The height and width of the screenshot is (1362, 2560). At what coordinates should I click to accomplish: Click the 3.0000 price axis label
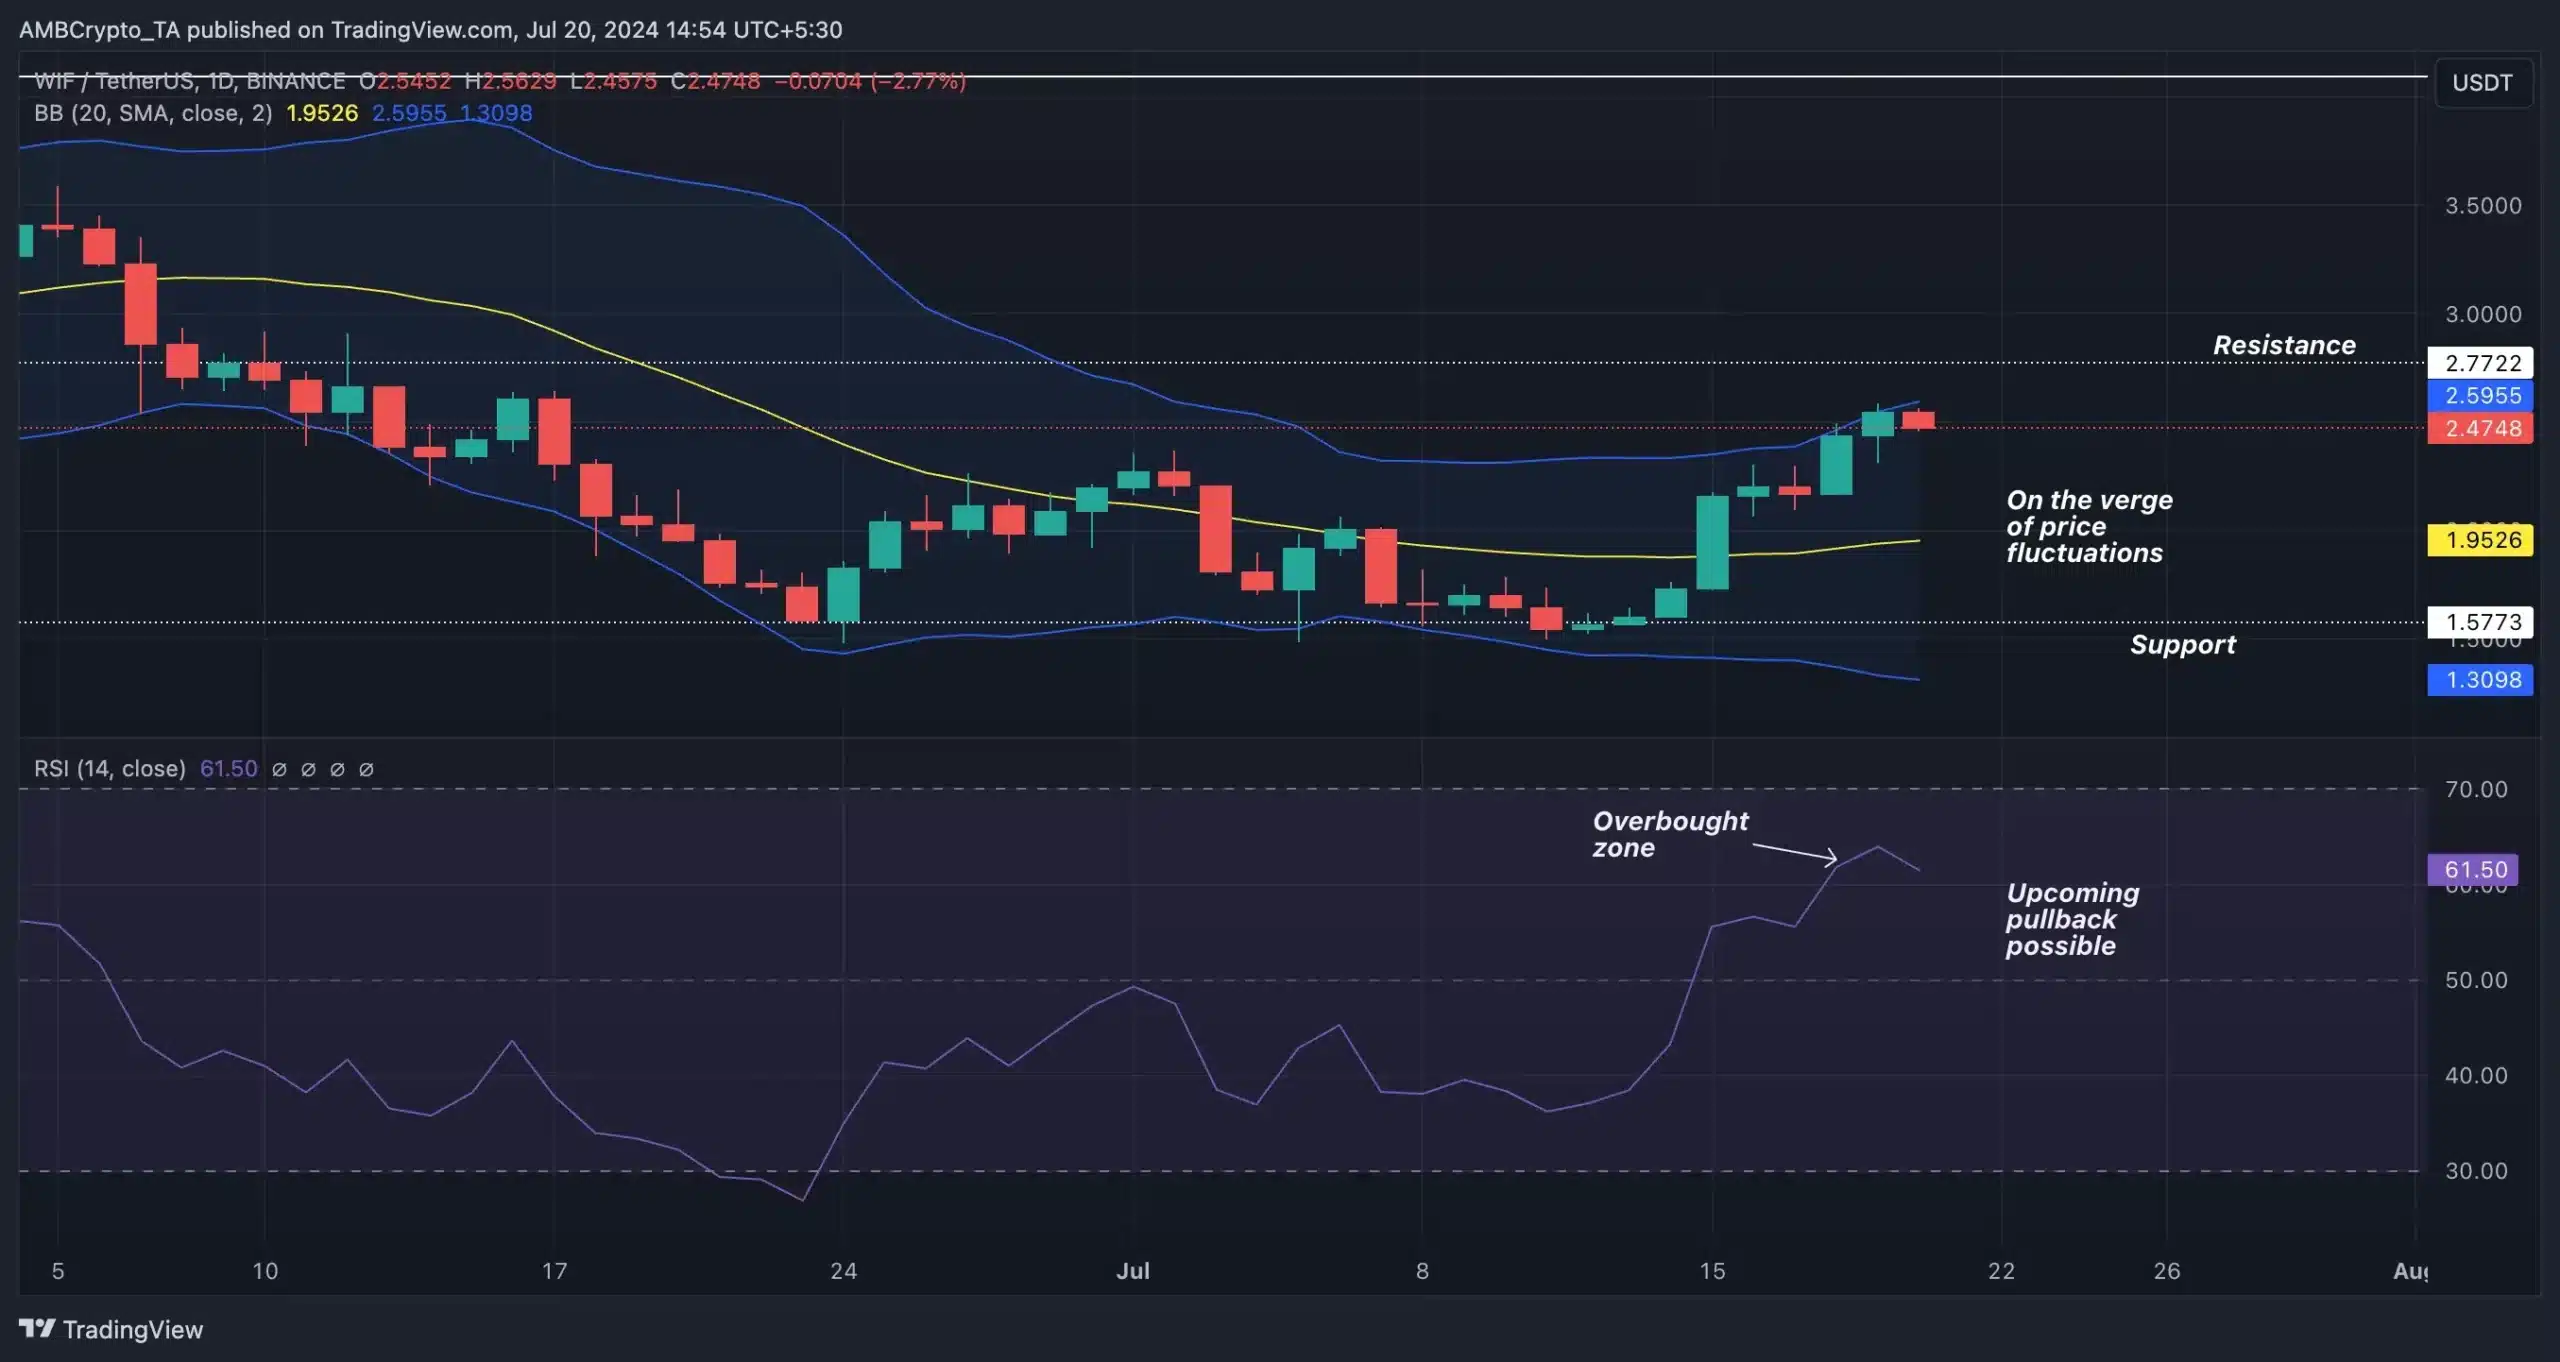[2483, 314]
